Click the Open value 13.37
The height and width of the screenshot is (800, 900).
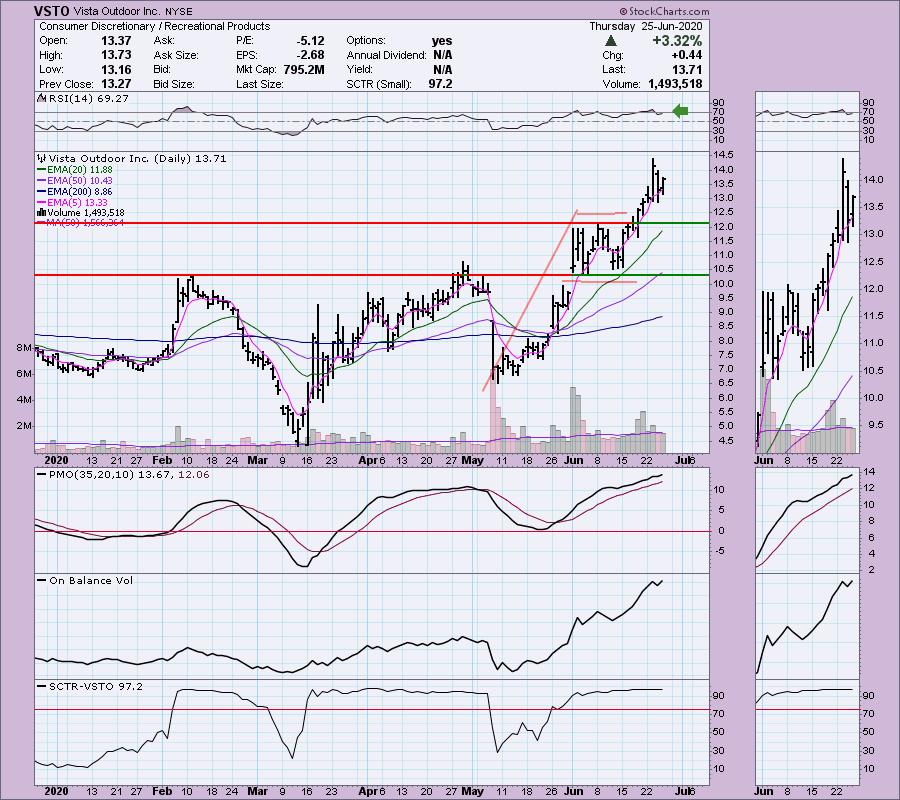(116, 41)
